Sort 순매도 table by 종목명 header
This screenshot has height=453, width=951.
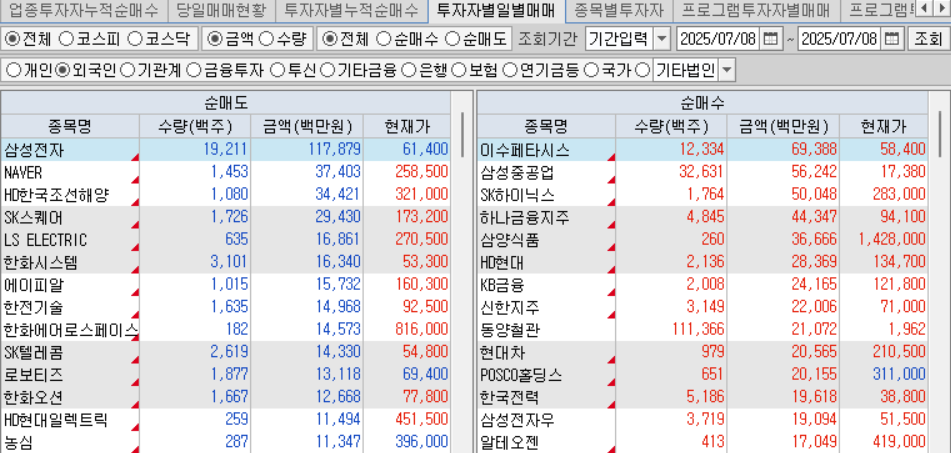[70, 126]
